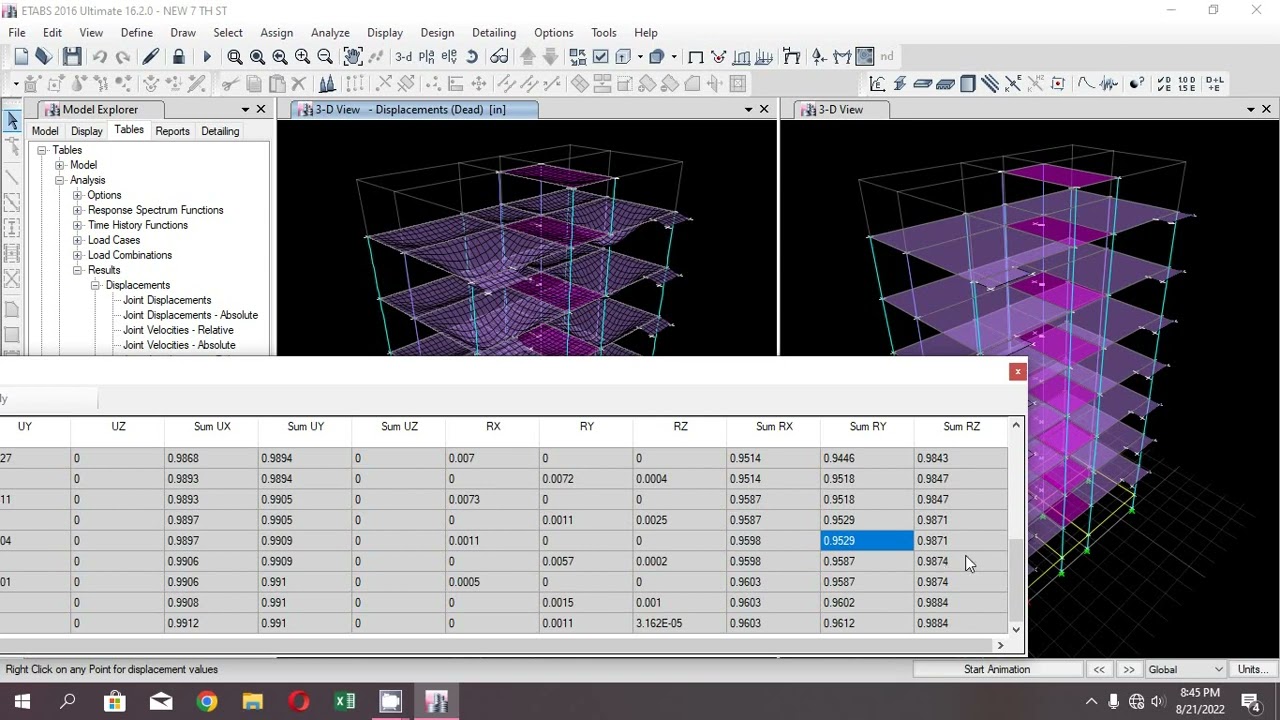Switch to 3-d view toolbar button
The image size is (1280, 720).
[x=404, y=57]
